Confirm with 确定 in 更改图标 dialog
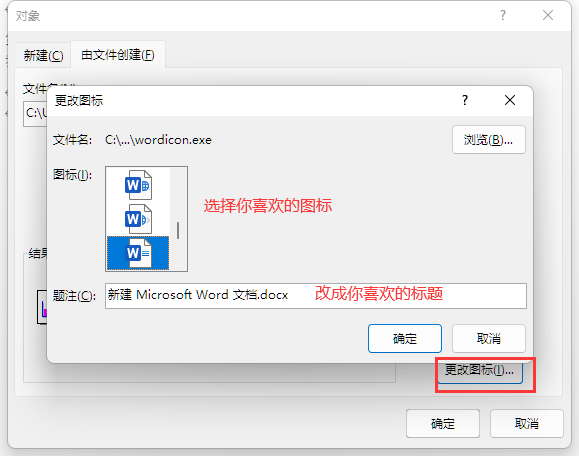The image size is (579, 456). 405,339
